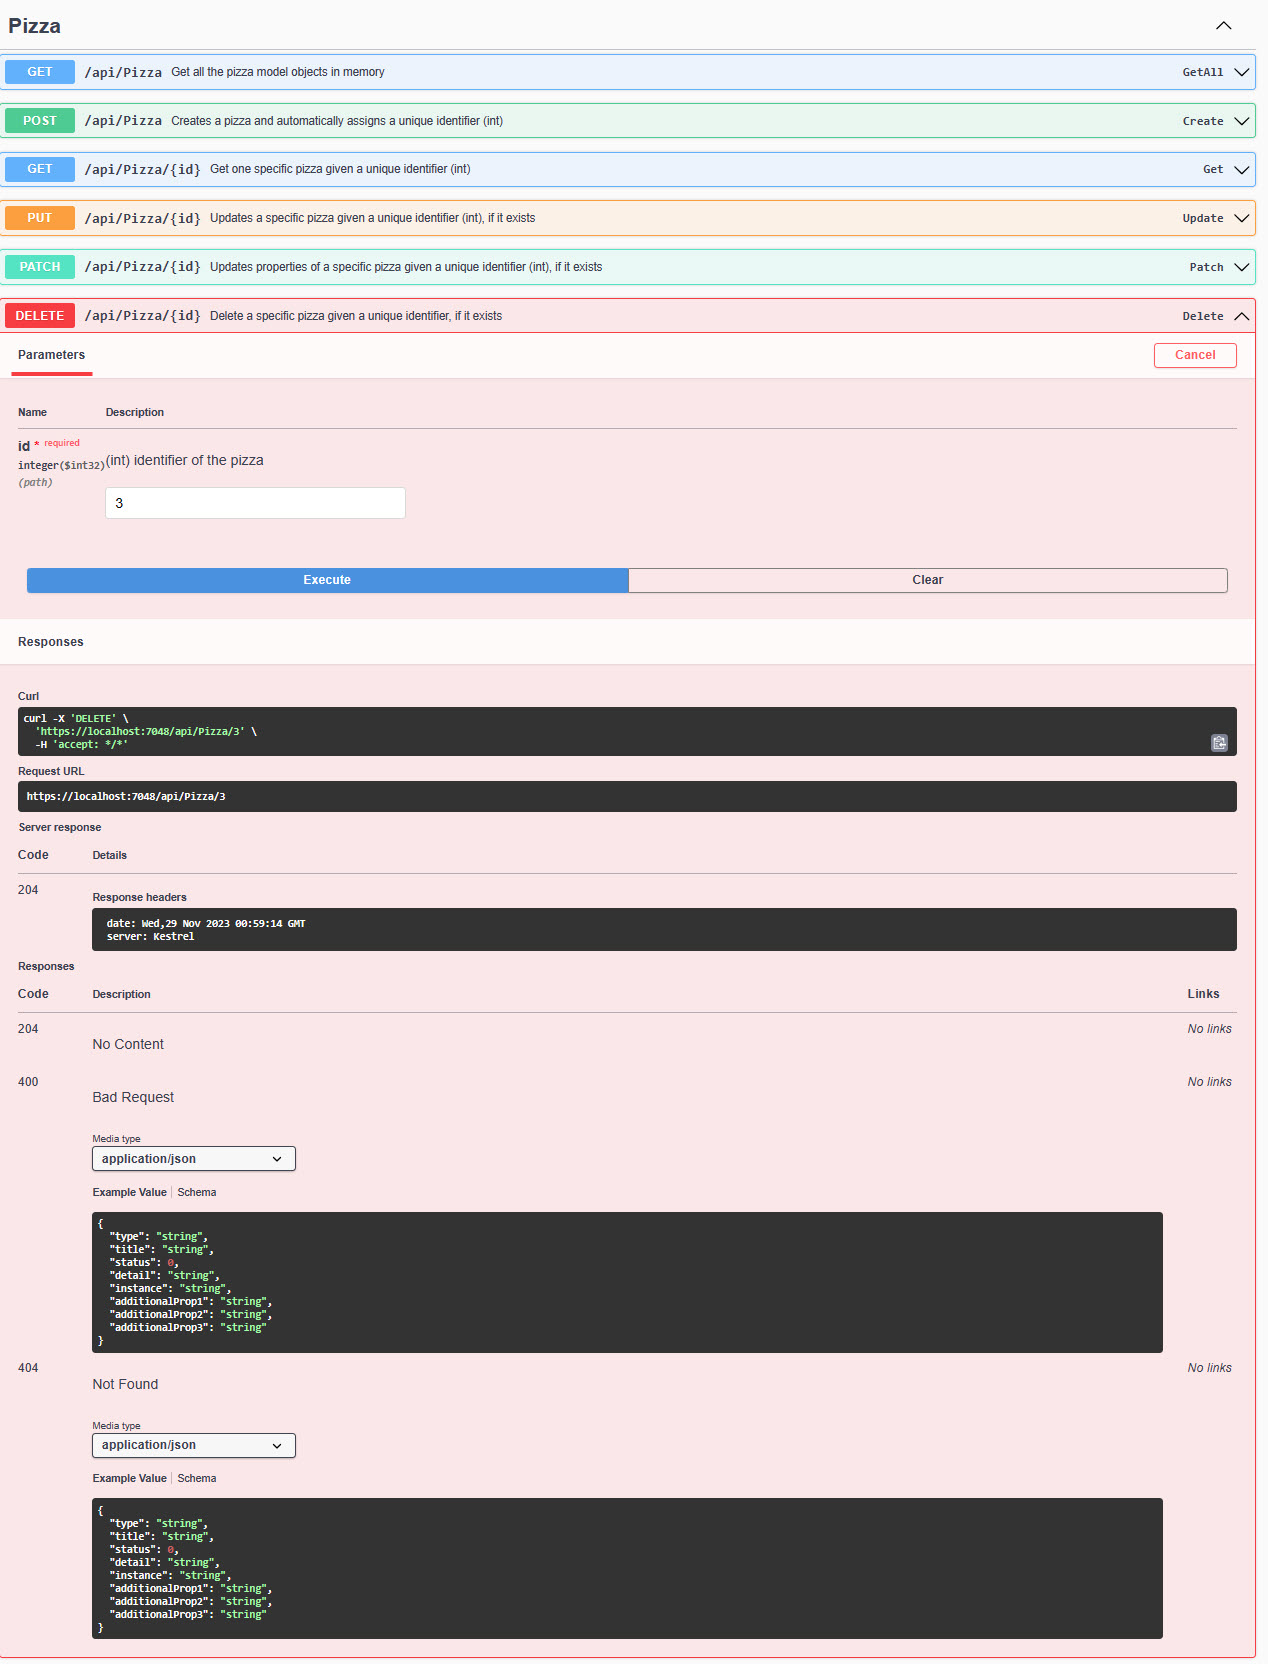Click 'Get all the pizza model objects' summary
Screen dimensions: 1268x1664
tap(278, 72)
